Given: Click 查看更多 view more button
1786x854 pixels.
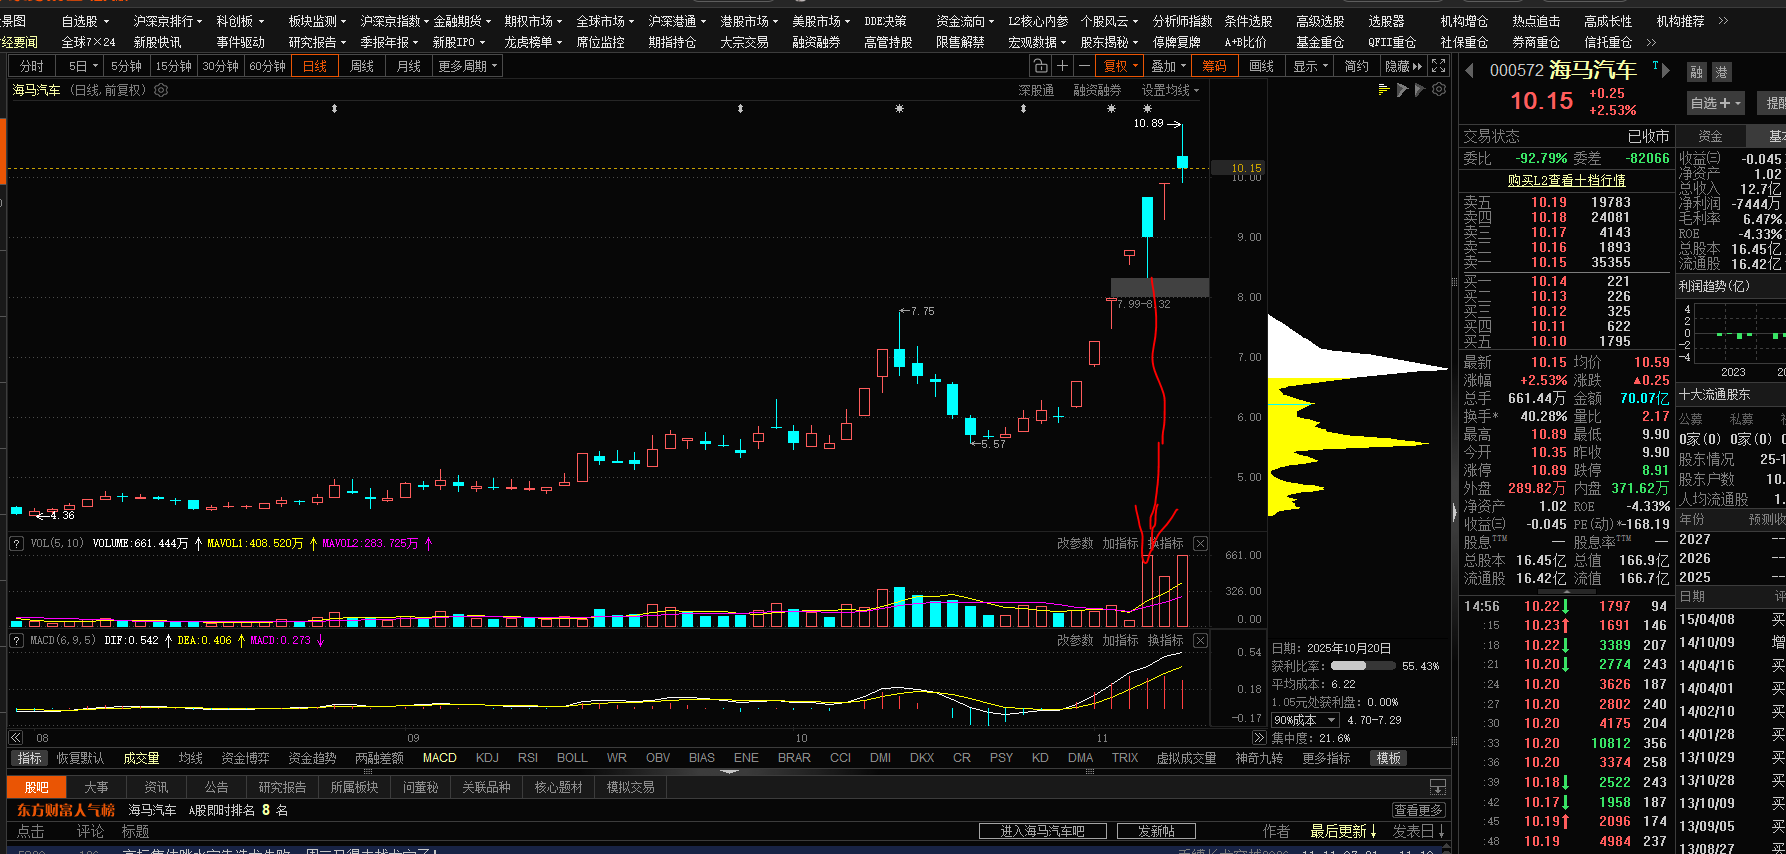Looking at the screenshot, I should [x=1419, y=810].
